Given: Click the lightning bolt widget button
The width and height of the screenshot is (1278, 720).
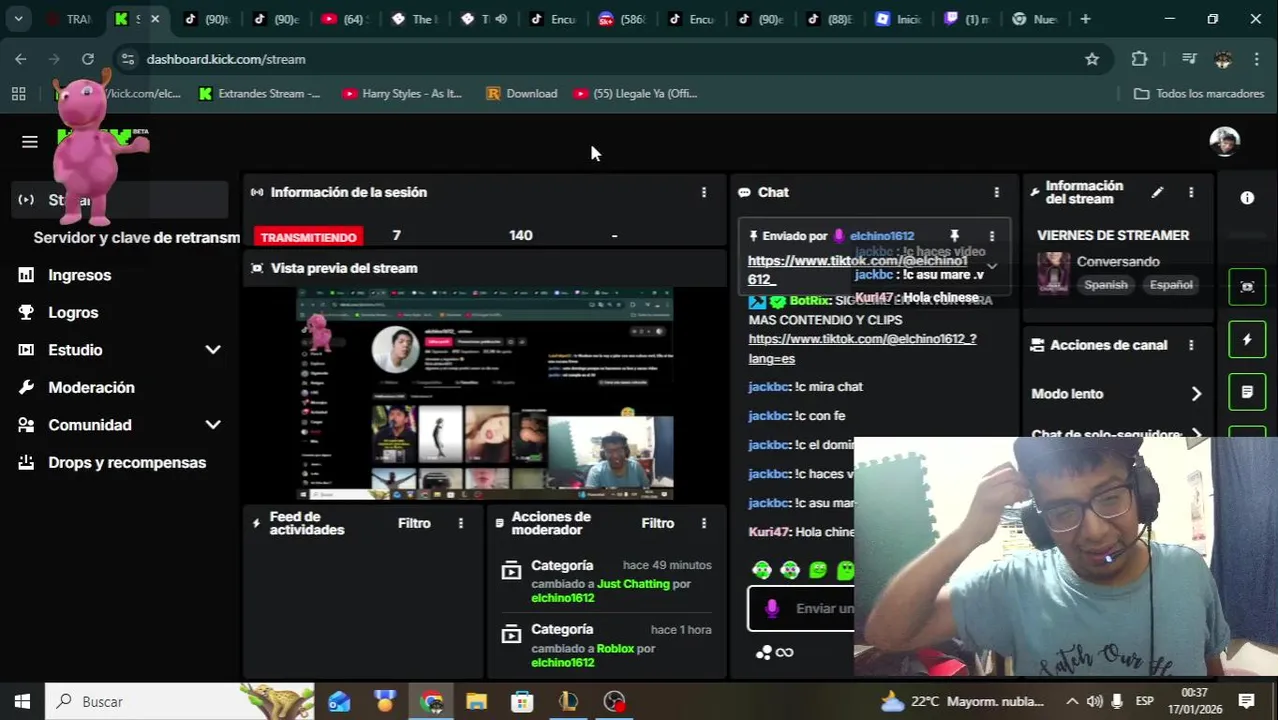Looking at the screenshot, I should pyautogui.click(x=1247, y=339).
